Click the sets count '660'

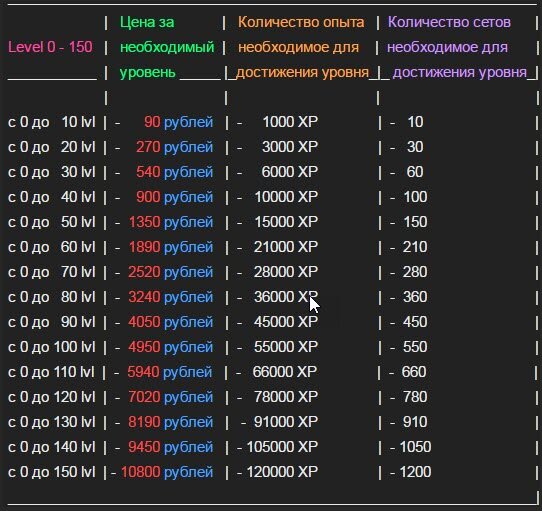coord(414,372)
